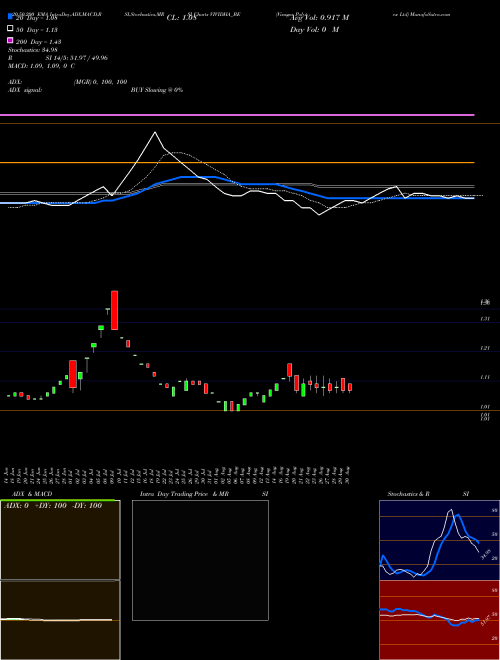Click the '(MGR) 0, 100, 100' ADX values
500x660 pixels.
pos(100,82)
